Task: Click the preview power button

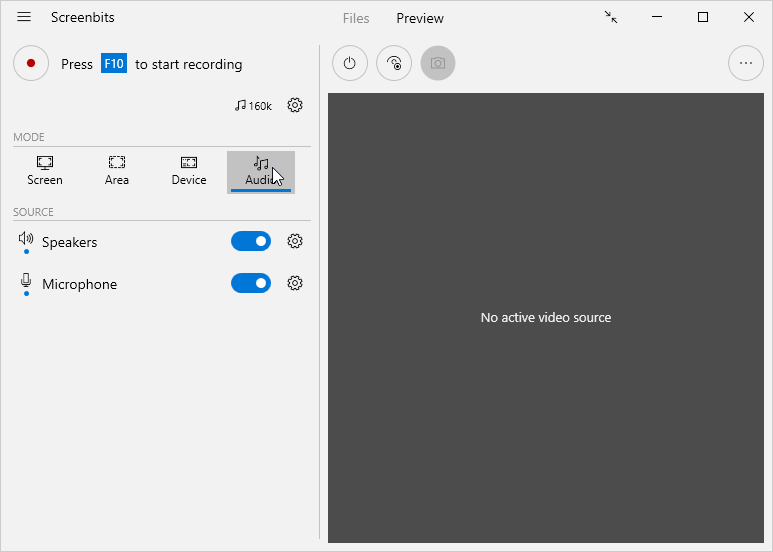Action: 350,63
